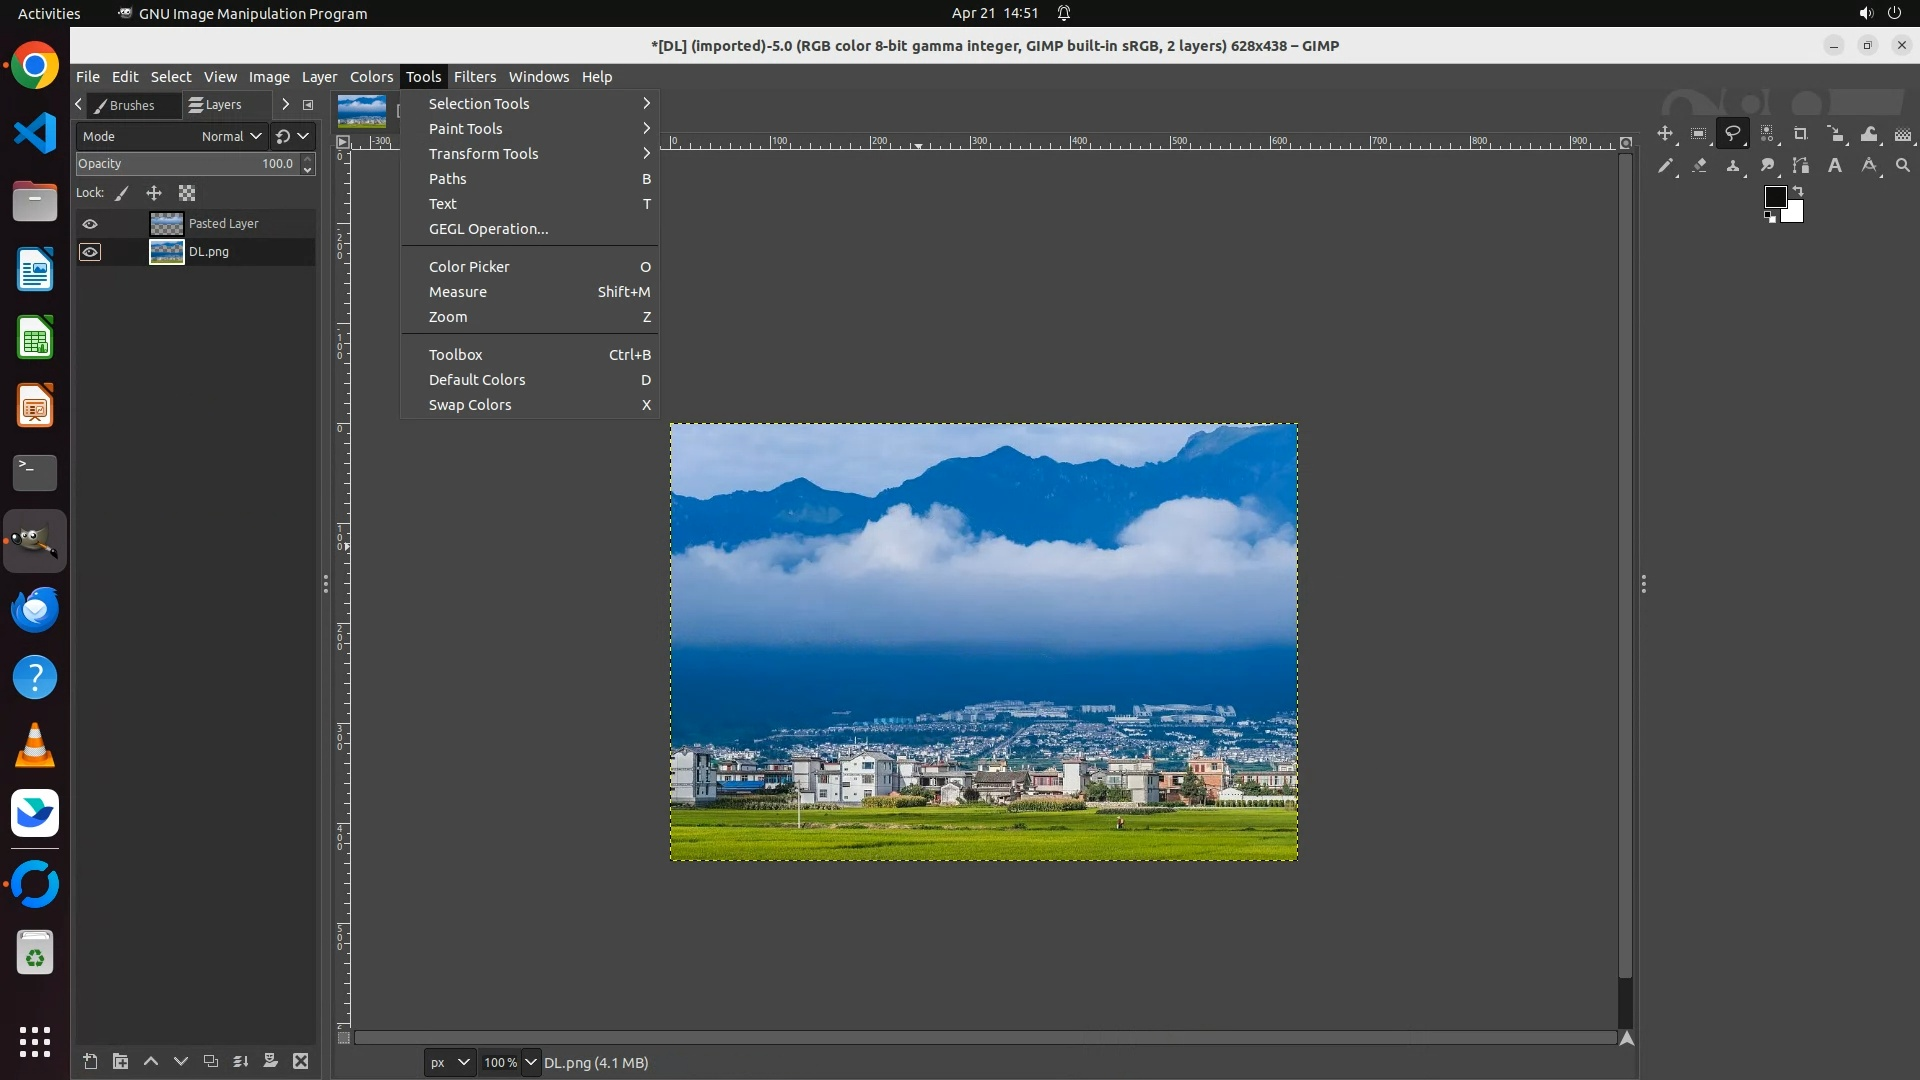Viewport: 1920px width, 1080px height.
Task: Delete the selected layer
Action: click(301, 1061)
